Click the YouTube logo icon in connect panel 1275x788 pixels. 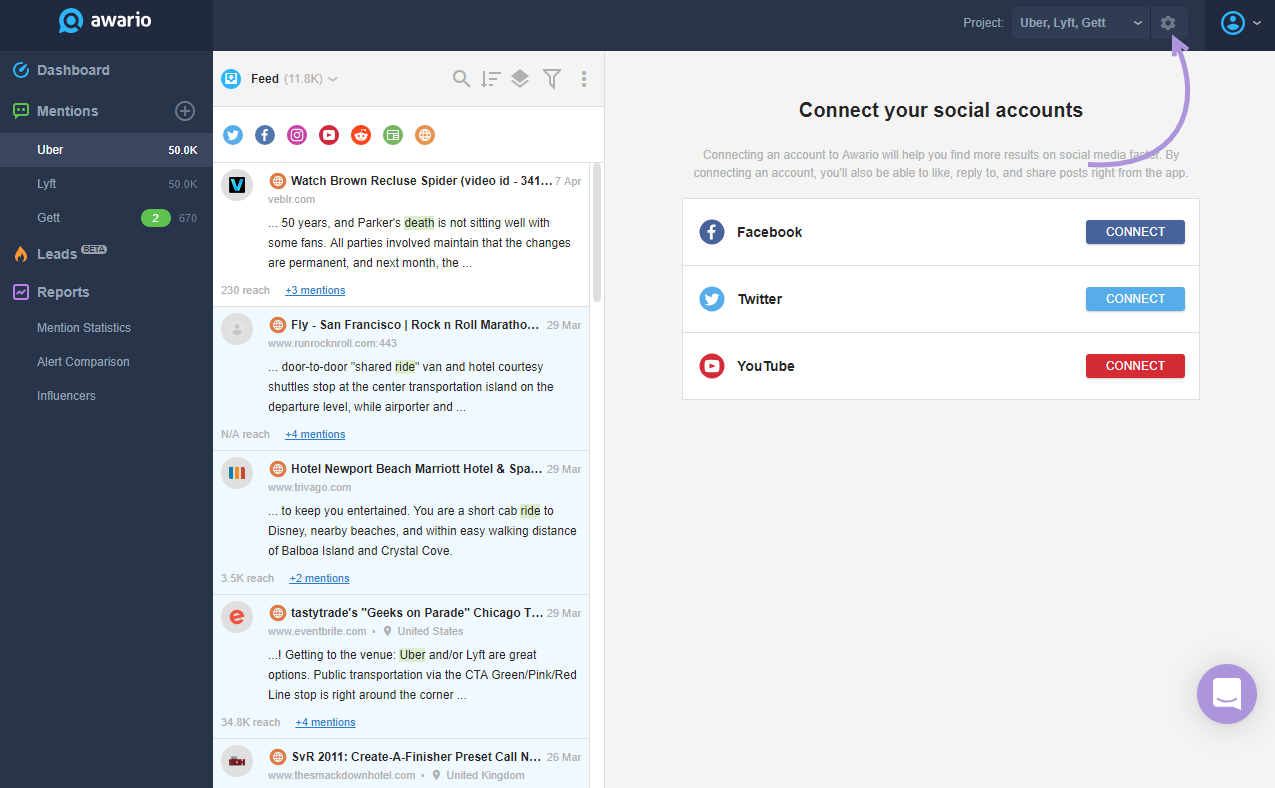coord(712,366)
